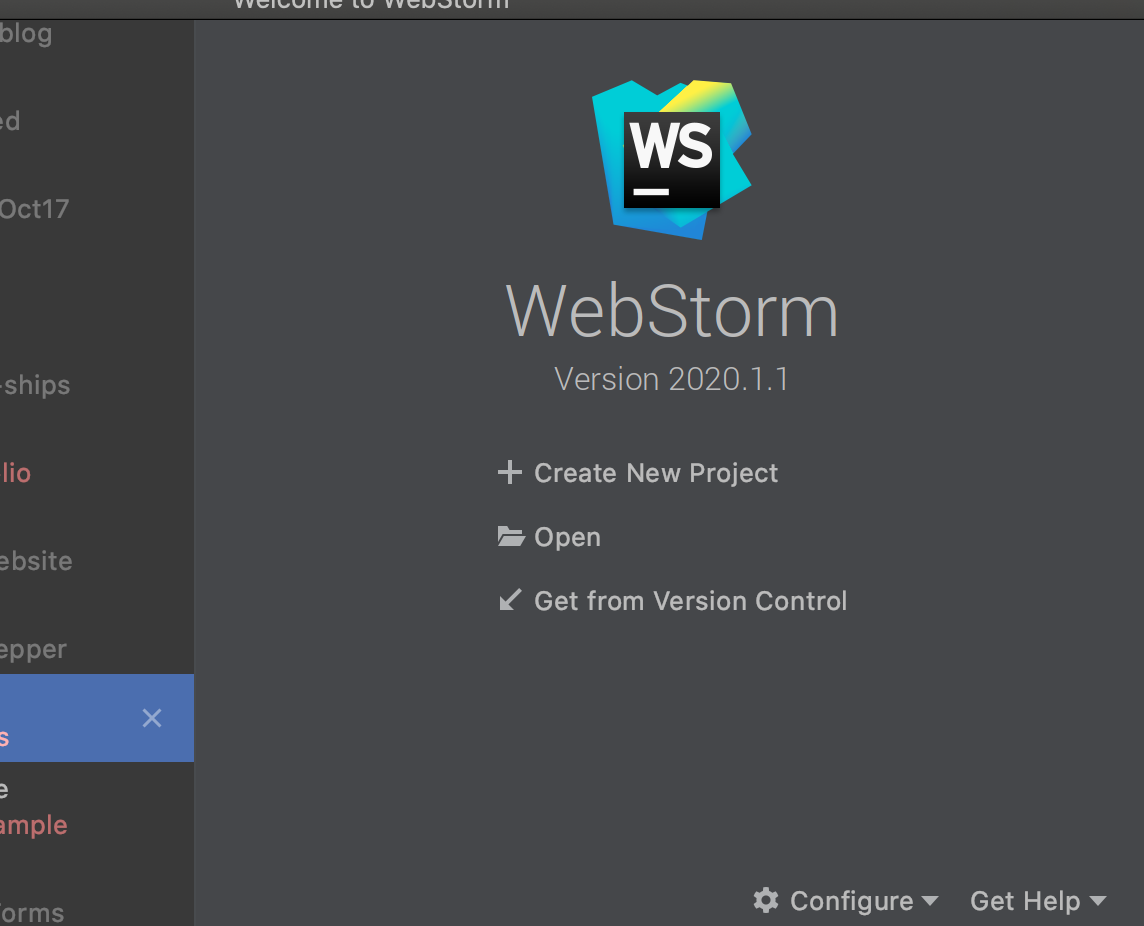Open an existing project via Open

[567, 537]
